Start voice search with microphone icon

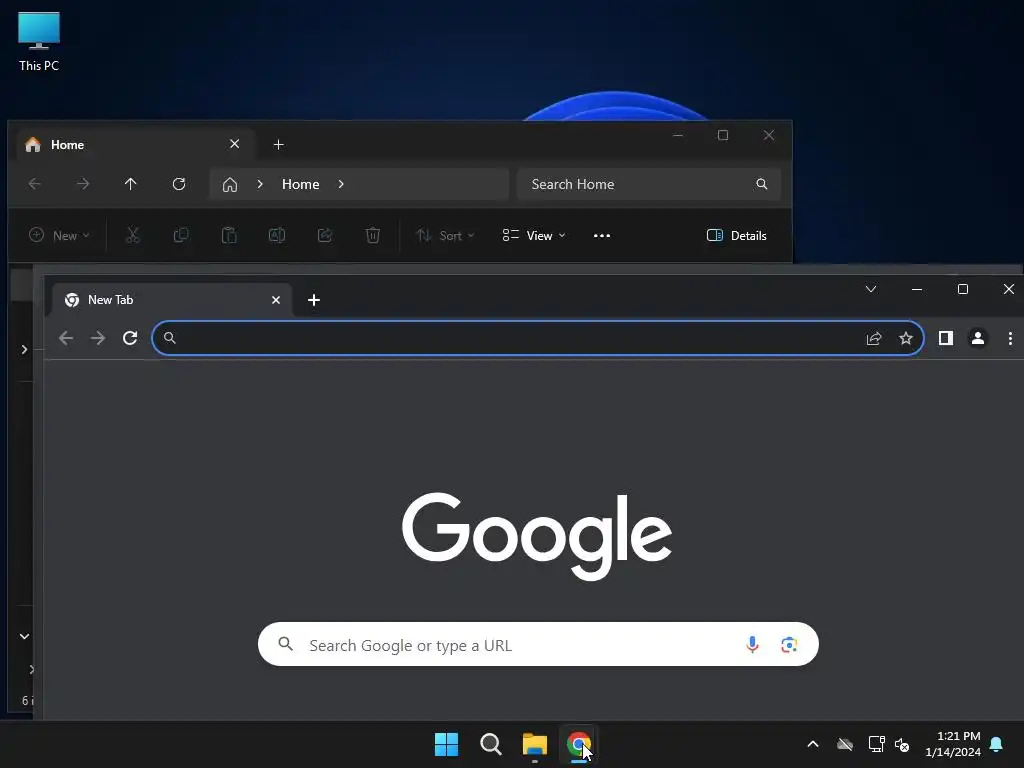point(752,645)
